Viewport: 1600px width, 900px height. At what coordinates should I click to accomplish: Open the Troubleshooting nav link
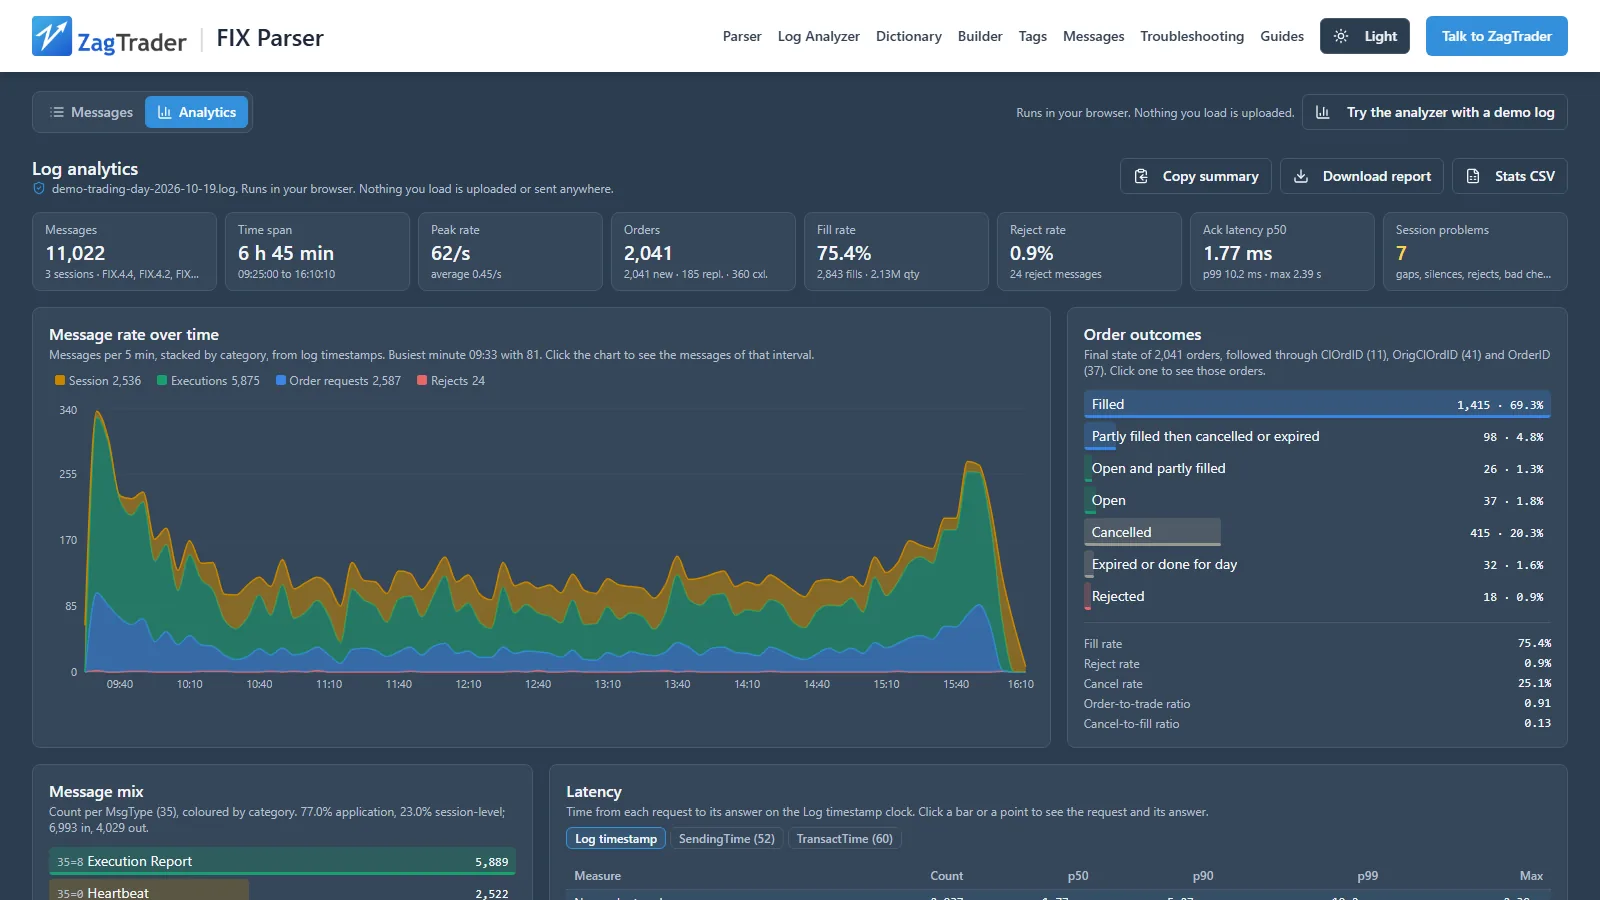point(1192,36)
